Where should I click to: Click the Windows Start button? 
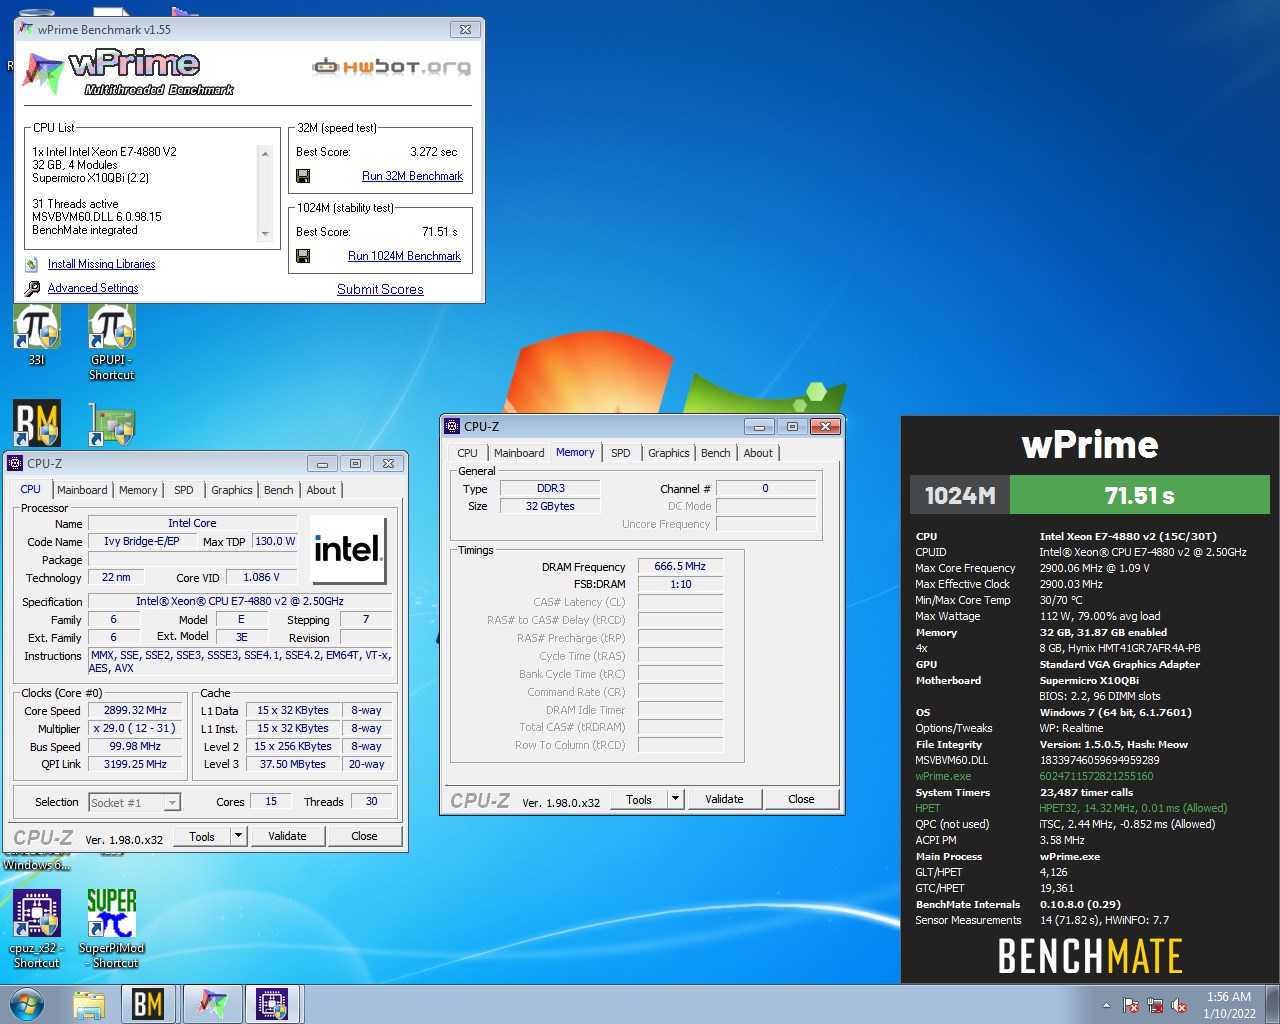(x=27, y=1004)
